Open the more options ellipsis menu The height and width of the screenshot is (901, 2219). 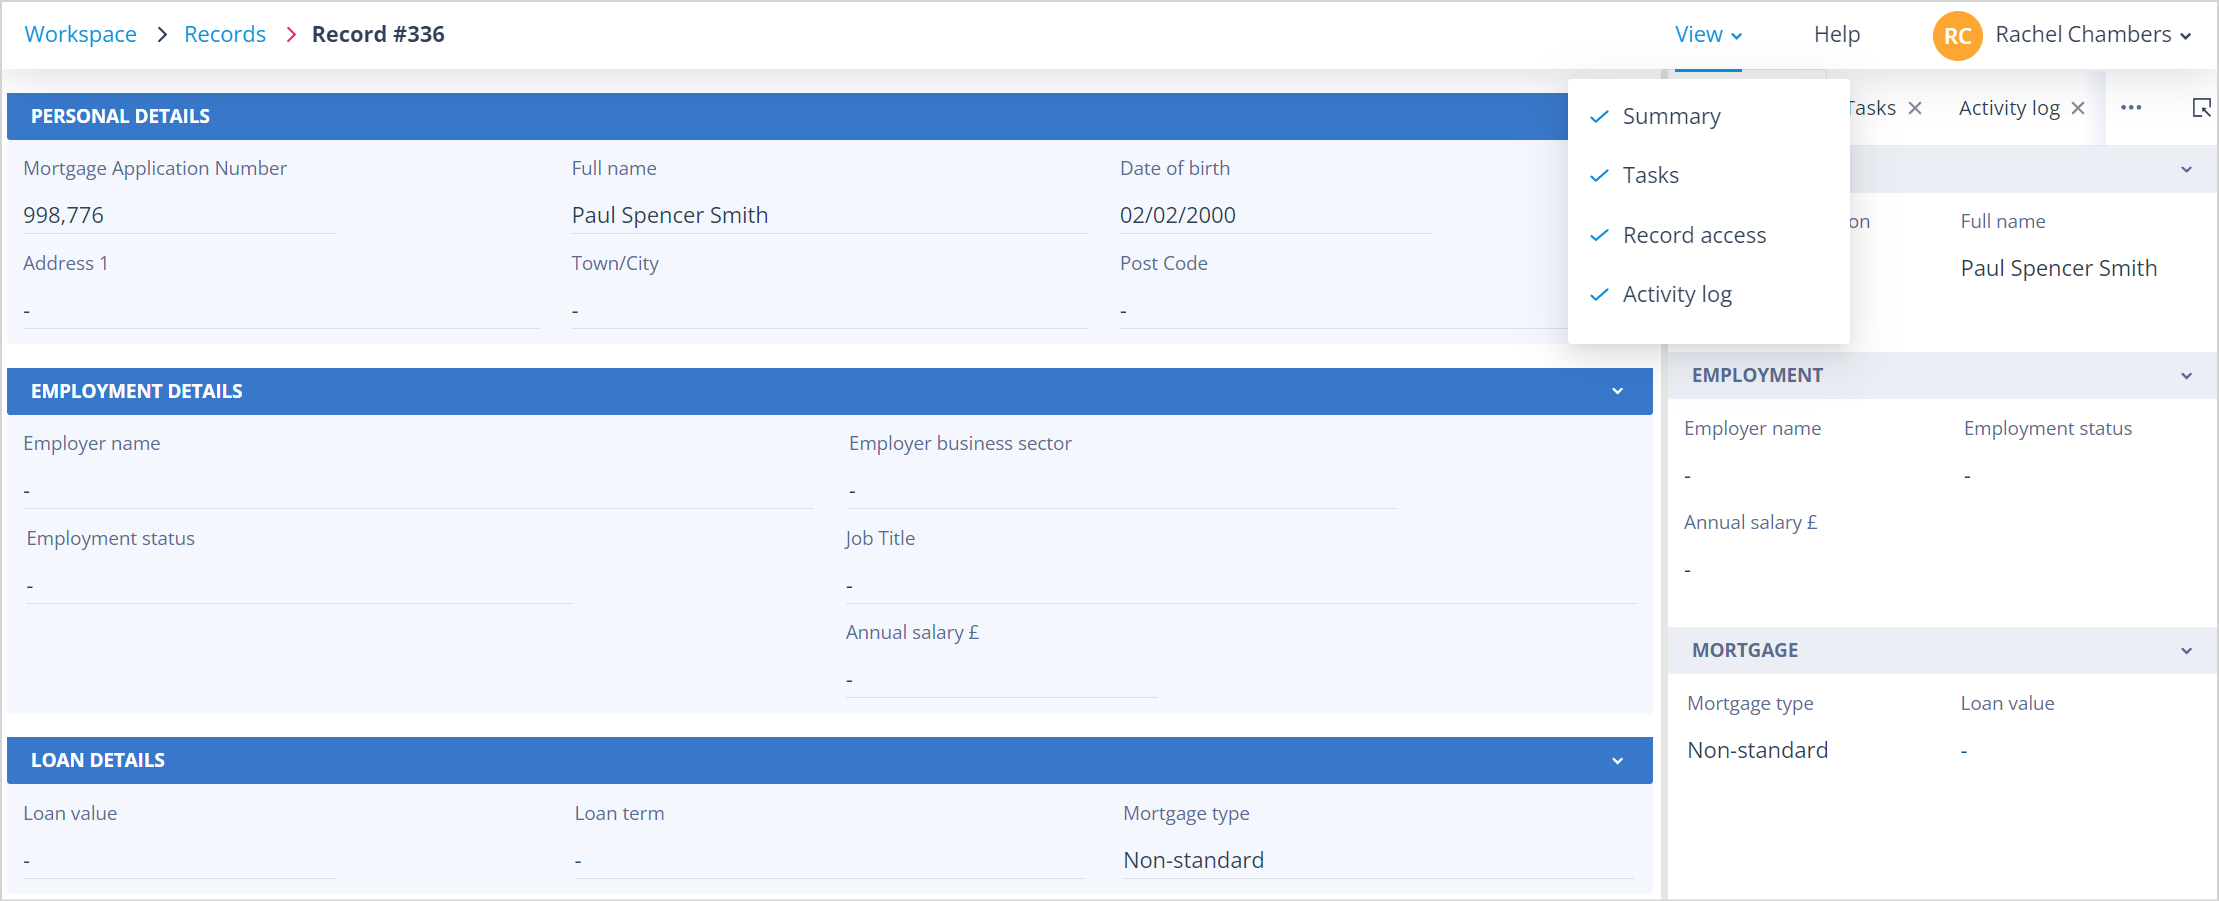(2131, 108)
